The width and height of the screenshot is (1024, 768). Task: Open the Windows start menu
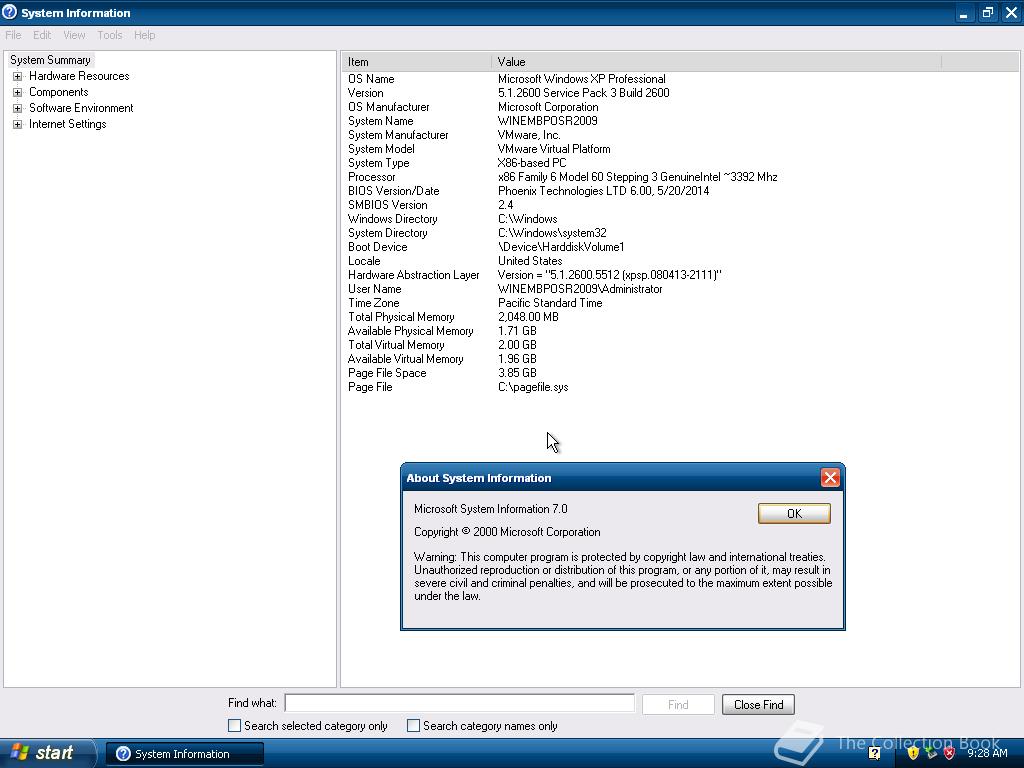coord(46,753)
